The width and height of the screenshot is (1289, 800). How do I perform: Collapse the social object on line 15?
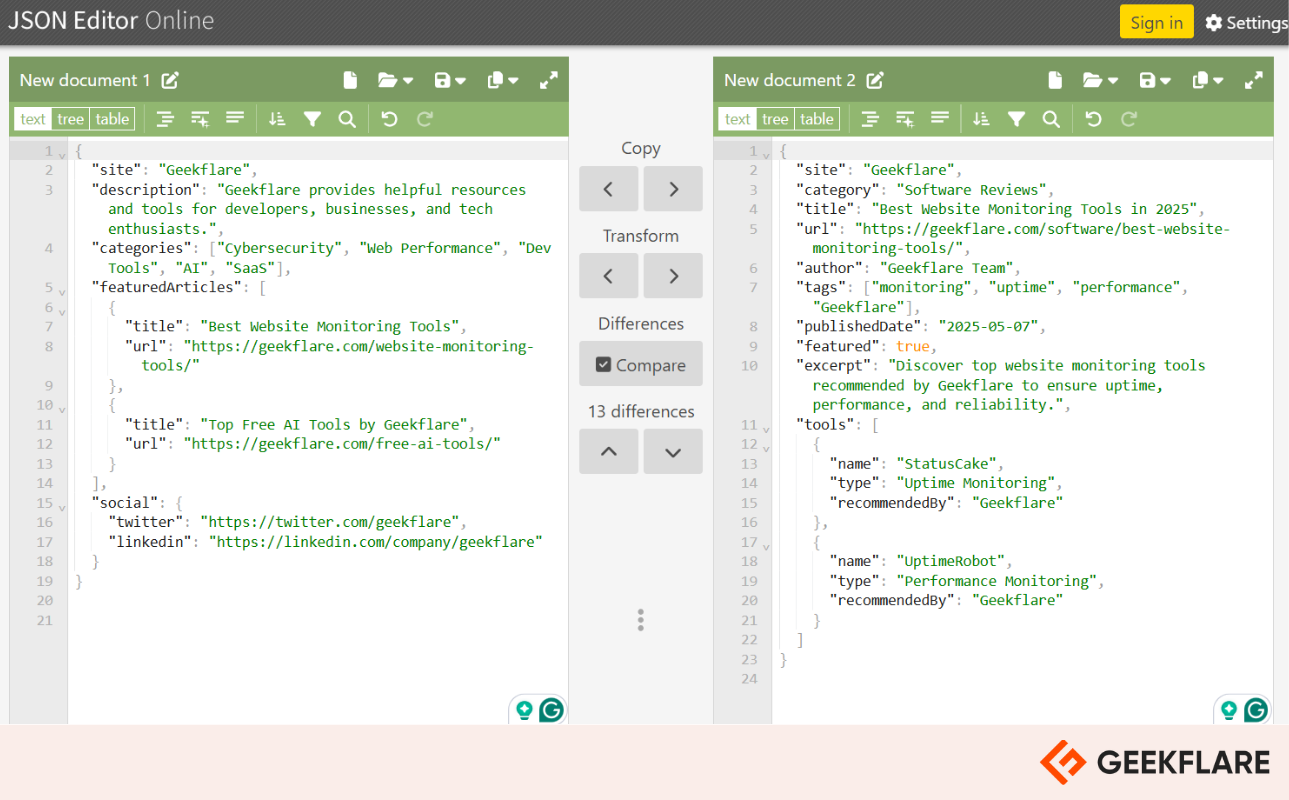tap(62, 507)
